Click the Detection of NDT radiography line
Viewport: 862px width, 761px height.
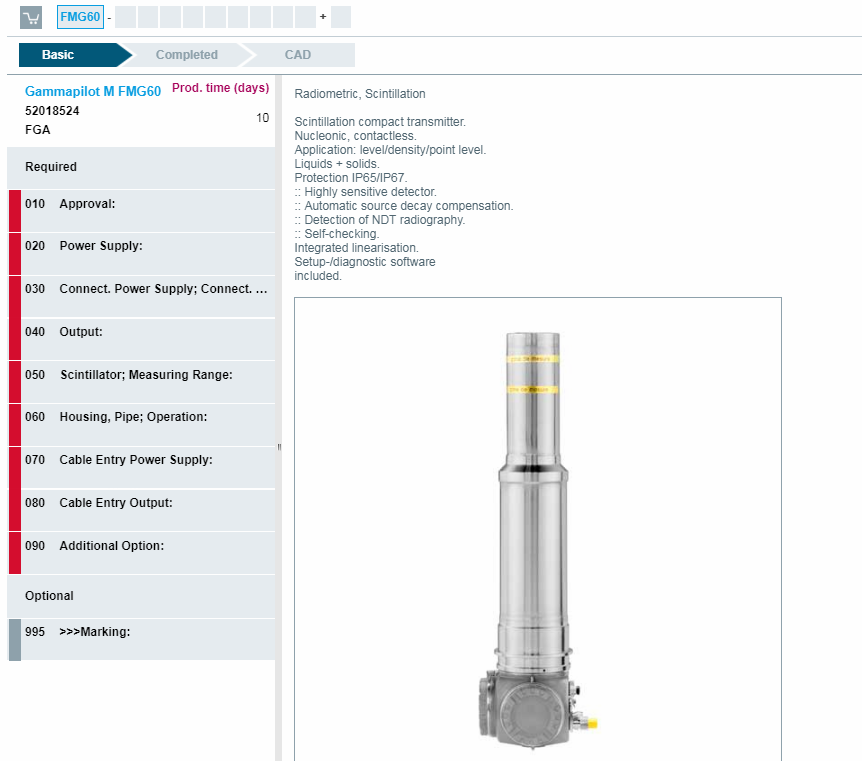pyautogui.click(x=380, y=220)
